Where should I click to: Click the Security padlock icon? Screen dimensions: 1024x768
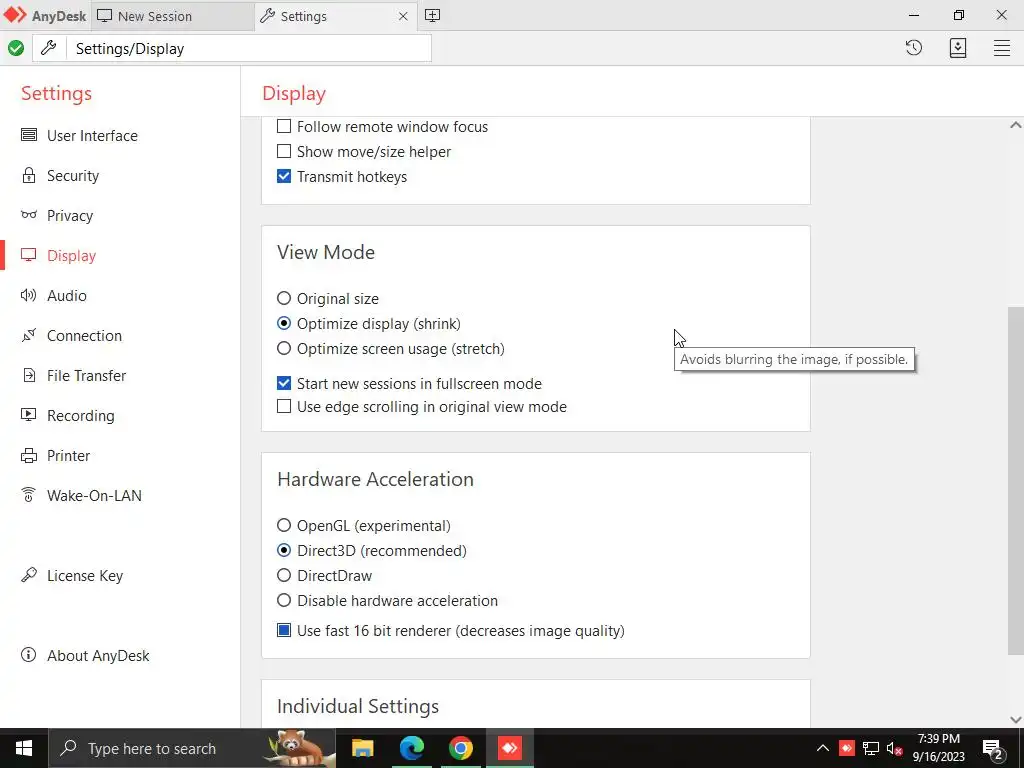click(29, 175)
